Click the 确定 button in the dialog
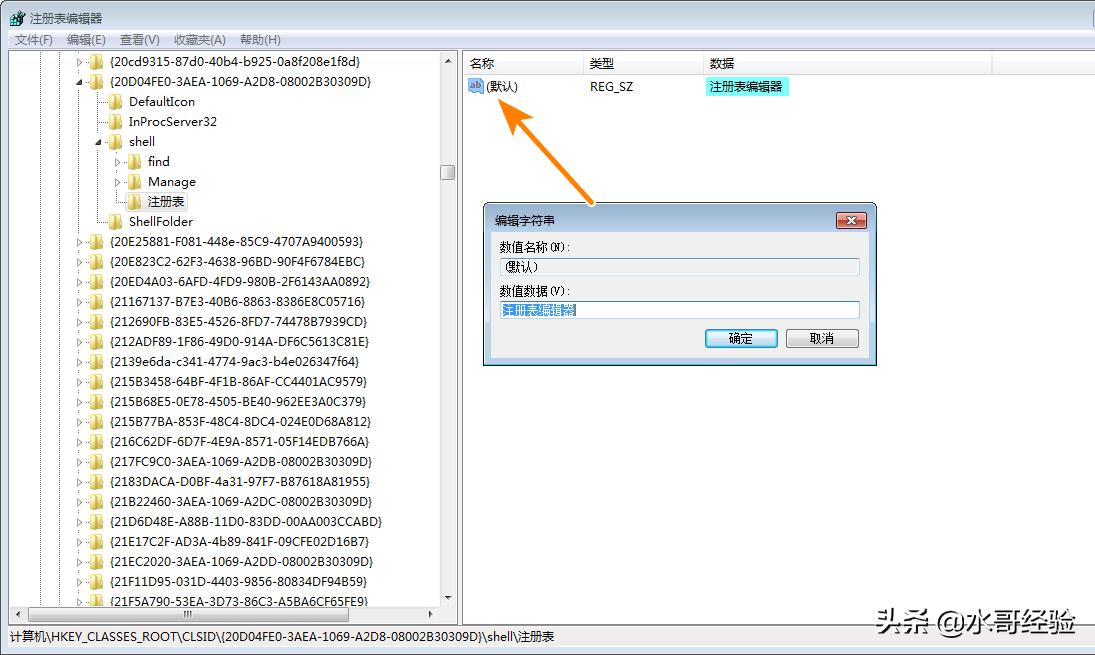 click(x=740, y=338)
